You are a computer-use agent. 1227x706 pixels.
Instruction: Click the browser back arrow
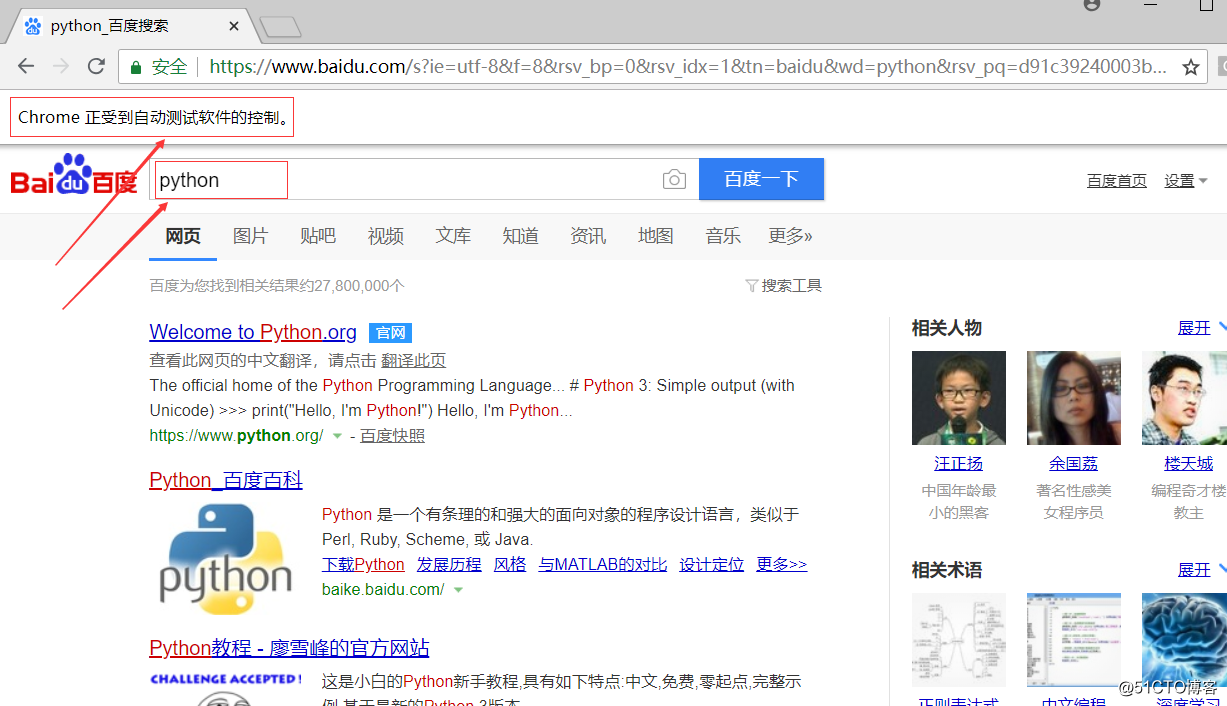pyautogui.click(x=26, y=66)
